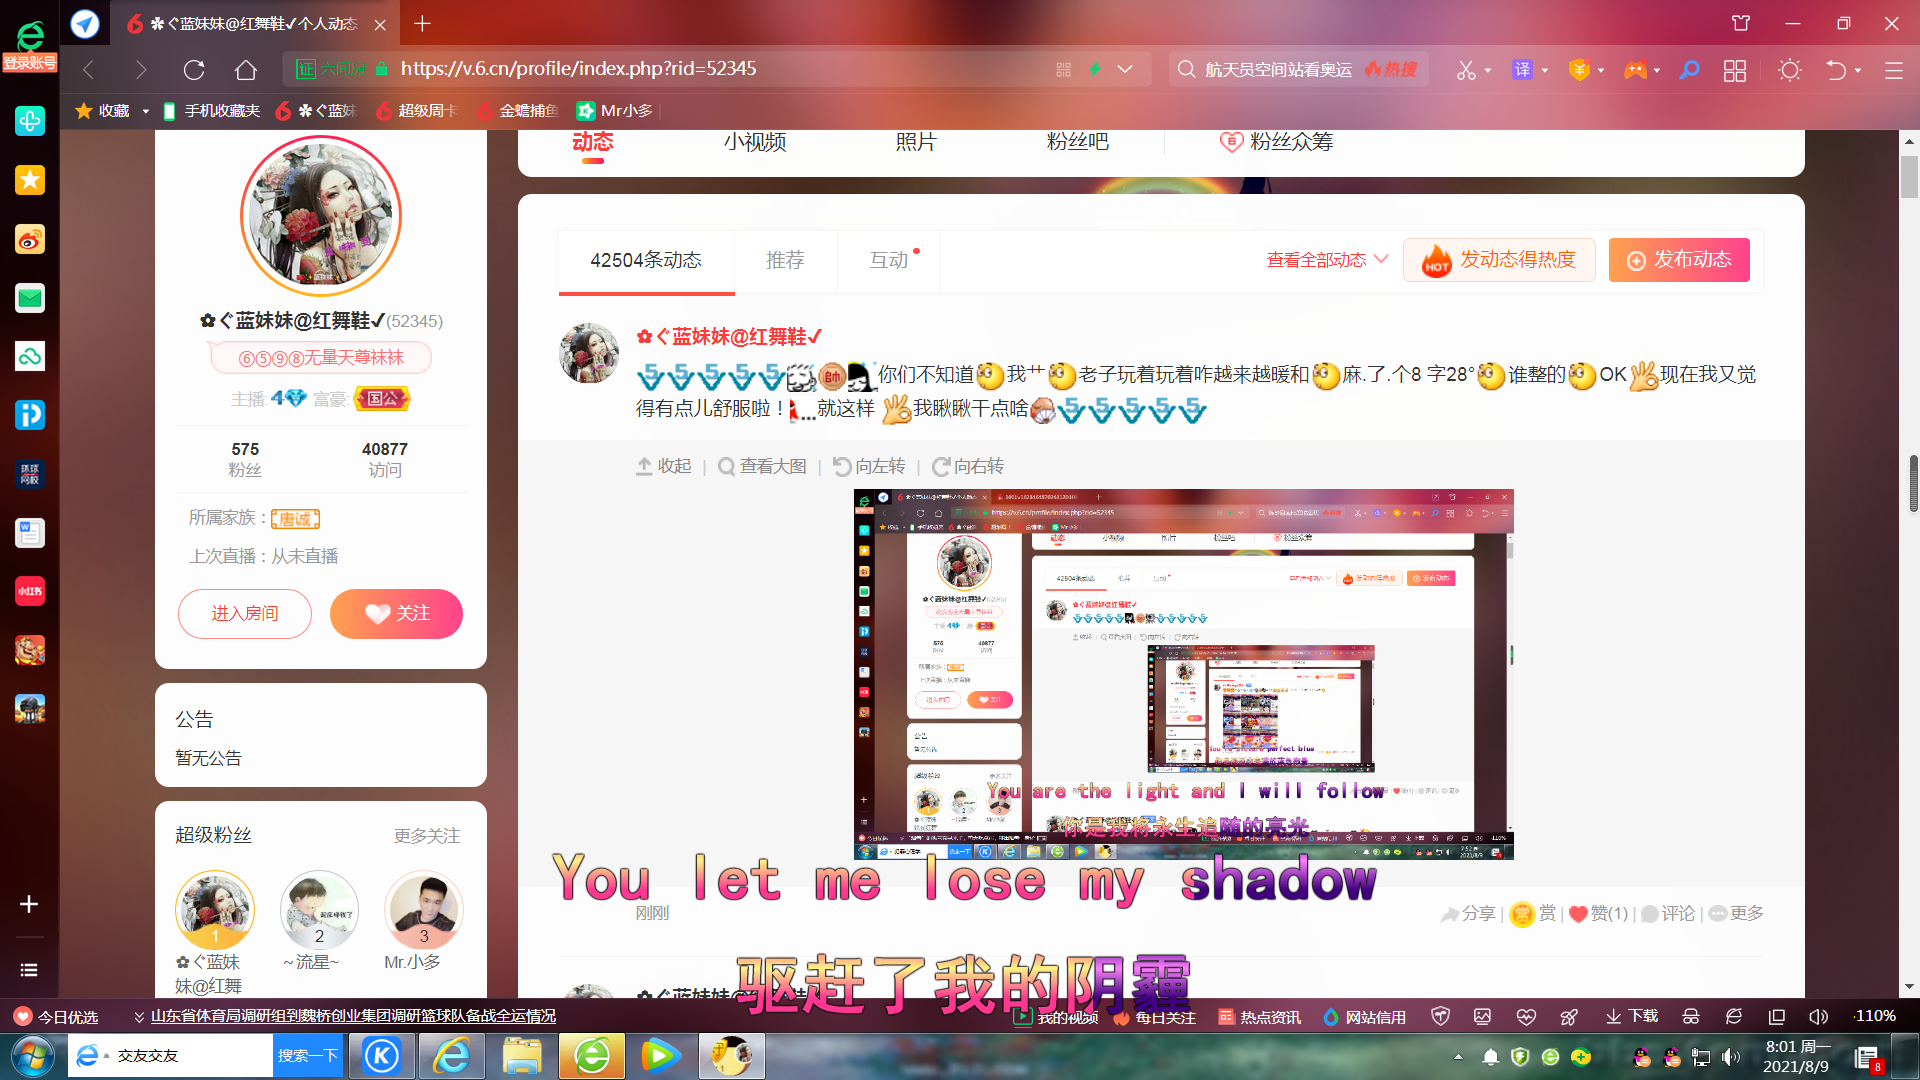Open the browser hamburger menu
The image size is (1920, 1080).
click(x=1893, y=70)
